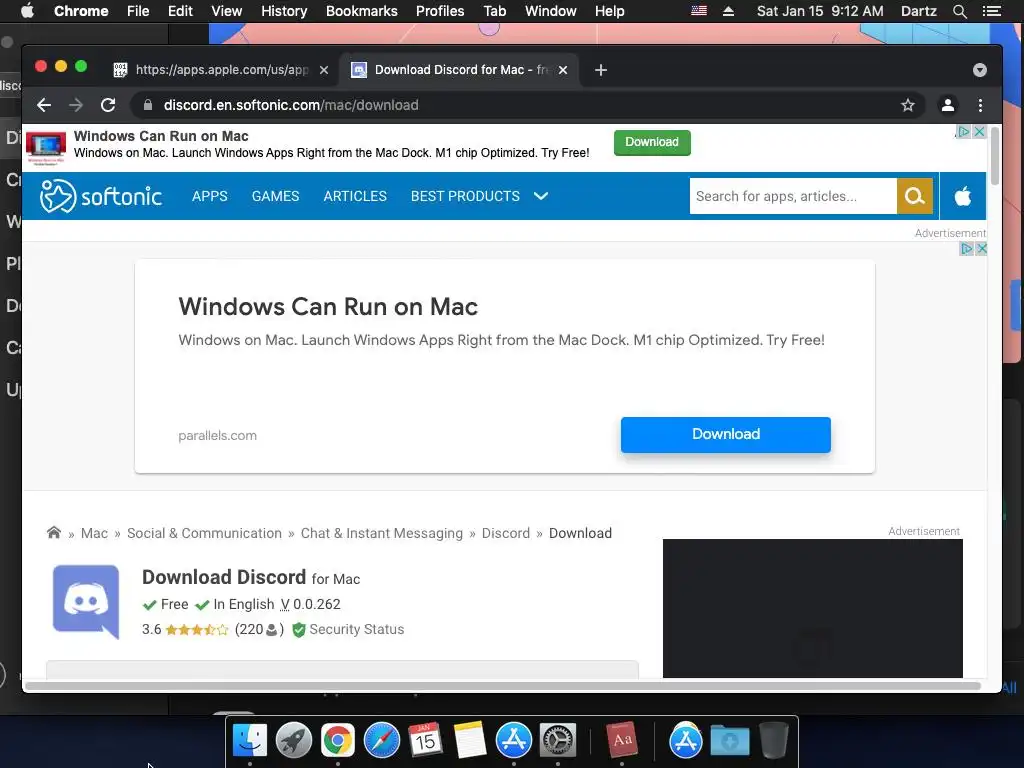This screenshot has height=768, width=1024.
Task: Open Notification Center menu bar icon
Action: 992,11
